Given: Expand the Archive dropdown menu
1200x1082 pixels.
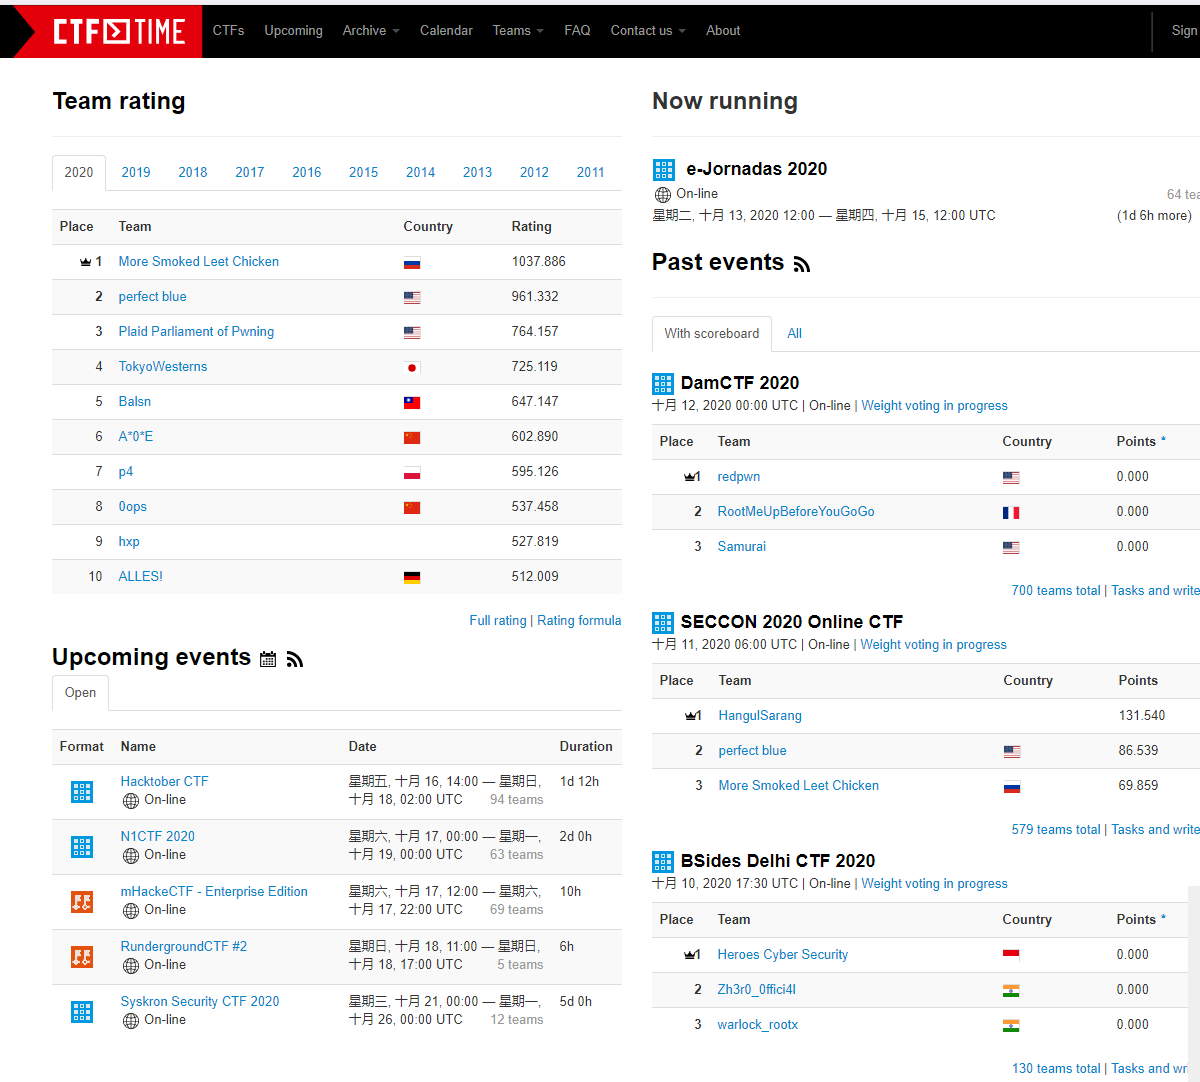Looking at the screenshot, I should coord(371,31).
